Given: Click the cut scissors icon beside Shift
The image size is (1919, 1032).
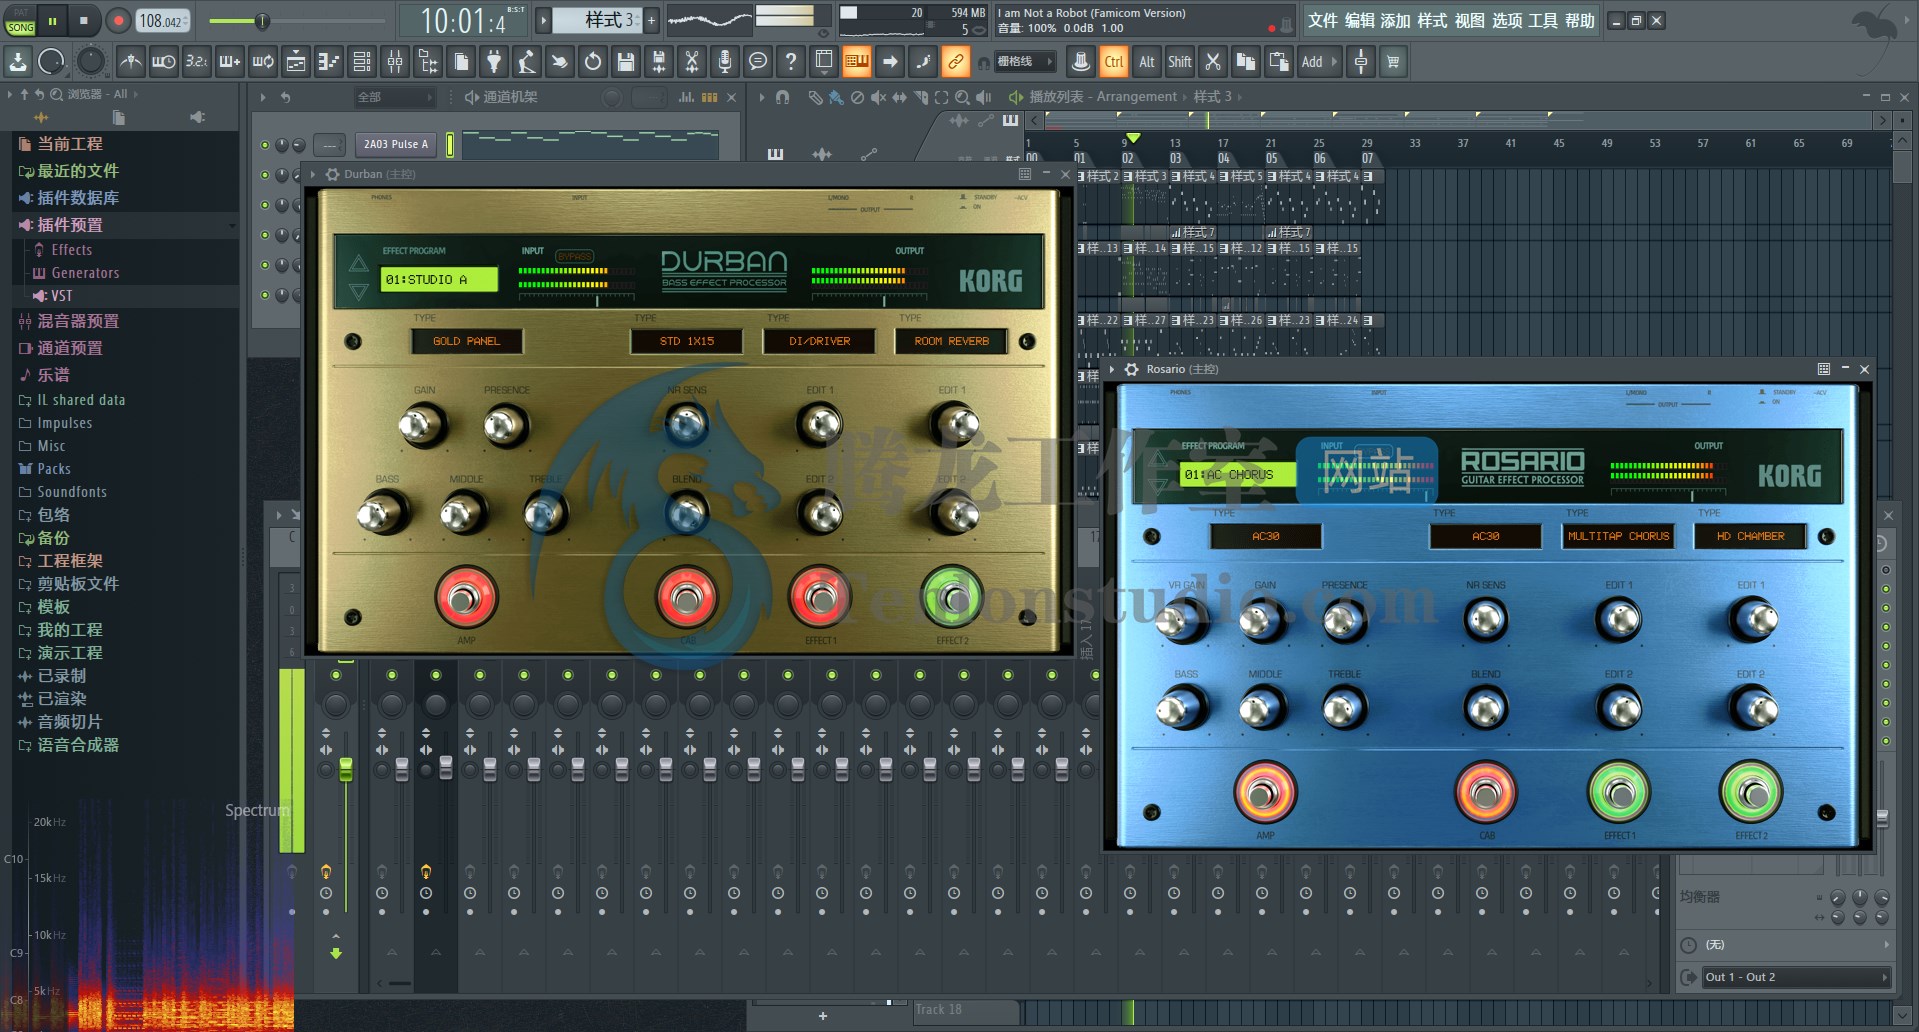Looking at the screenshot, I should coord(1213,62).
